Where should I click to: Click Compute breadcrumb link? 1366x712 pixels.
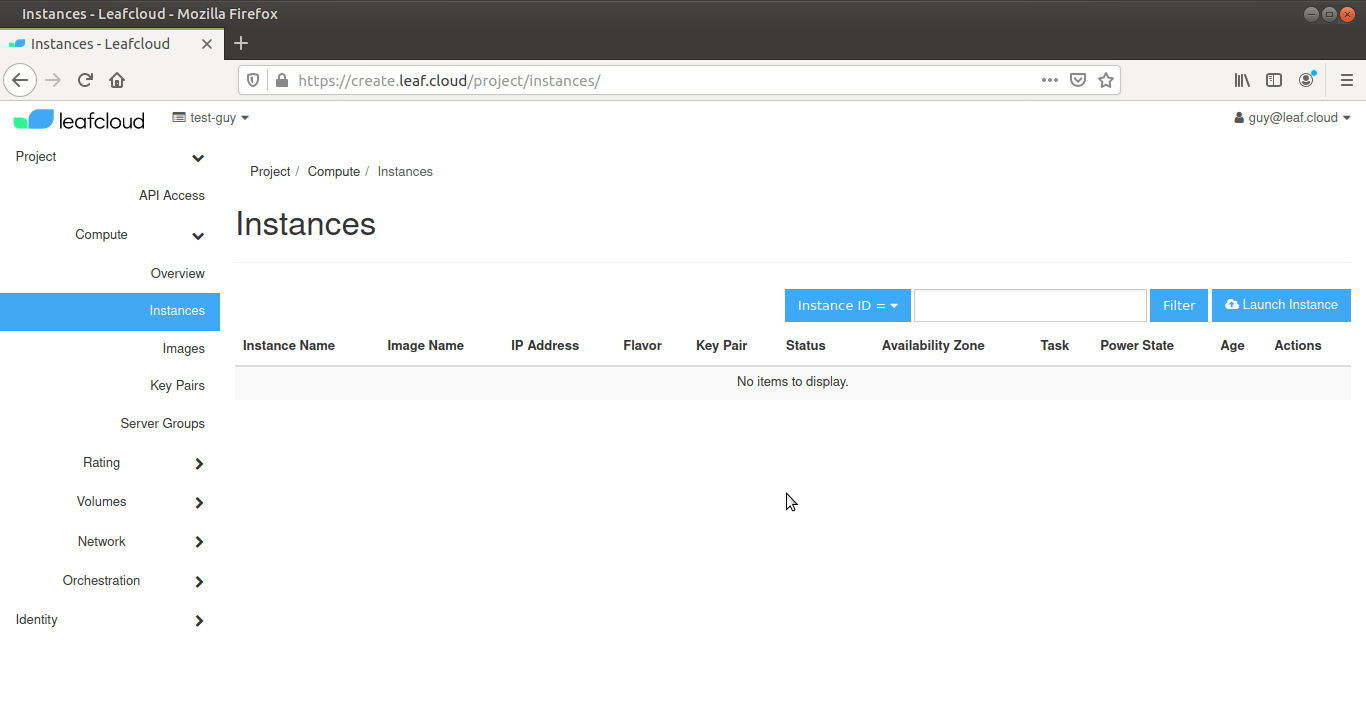pyautogui.click(x=334, y=172)
